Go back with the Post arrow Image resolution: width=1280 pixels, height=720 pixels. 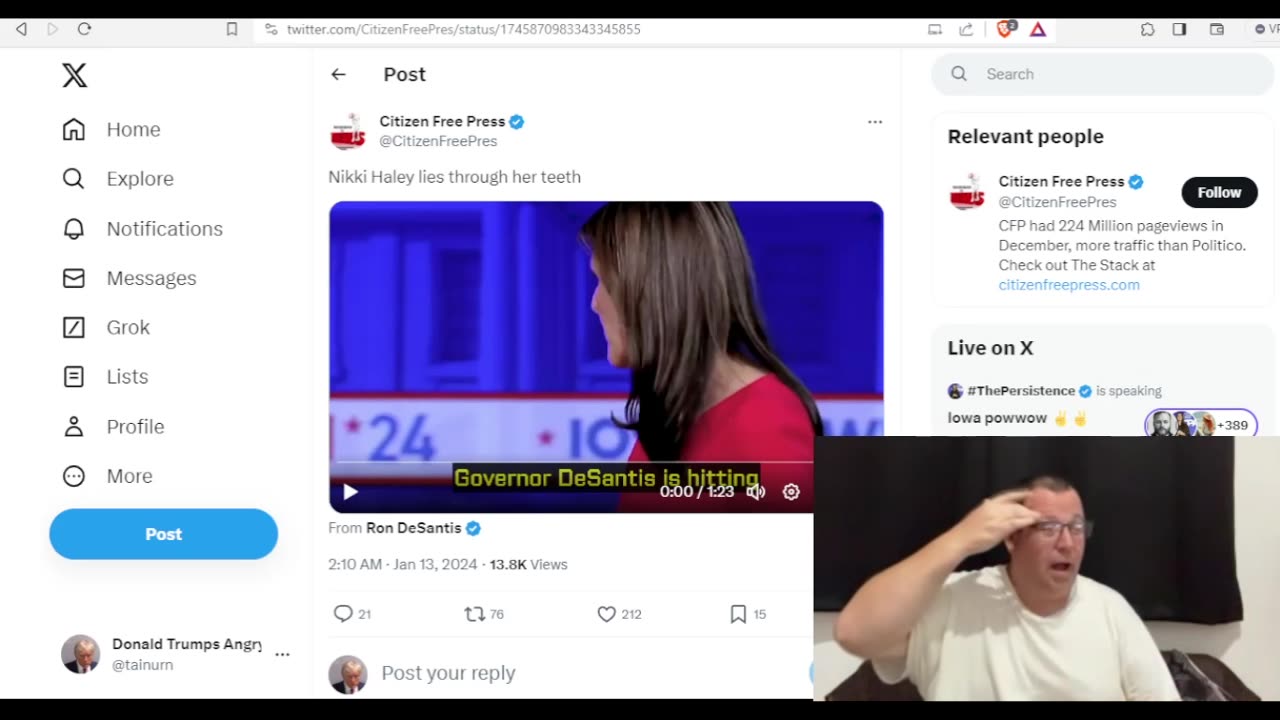(338, 74)
